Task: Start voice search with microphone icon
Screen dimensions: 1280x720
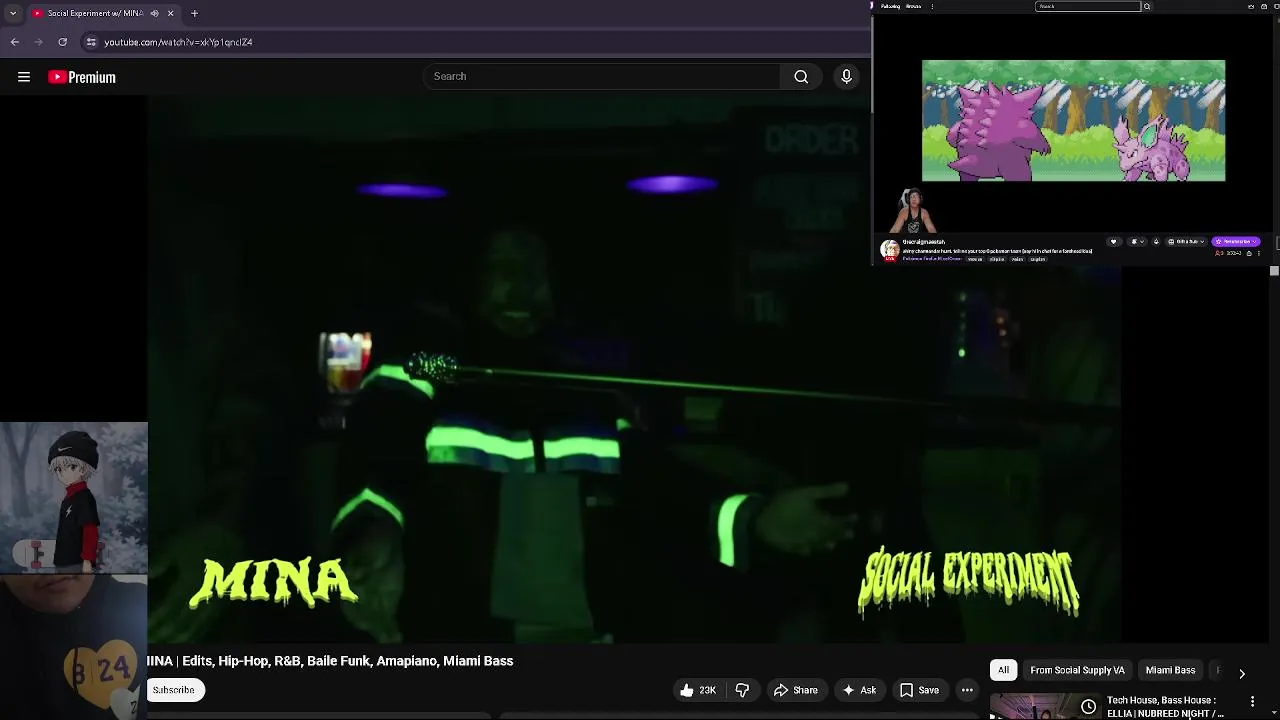Action: coord(846,76)
